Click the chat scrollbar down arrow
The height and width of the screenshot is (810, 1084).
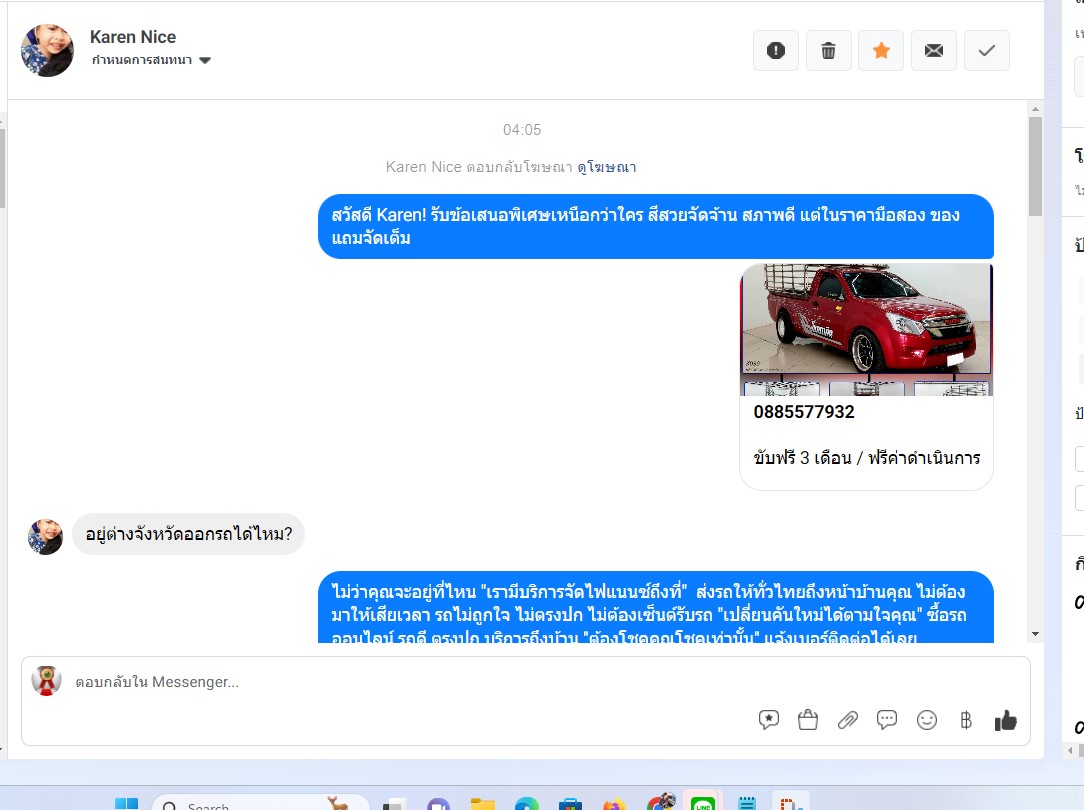pyautogui.click(x=1035, y=634)
